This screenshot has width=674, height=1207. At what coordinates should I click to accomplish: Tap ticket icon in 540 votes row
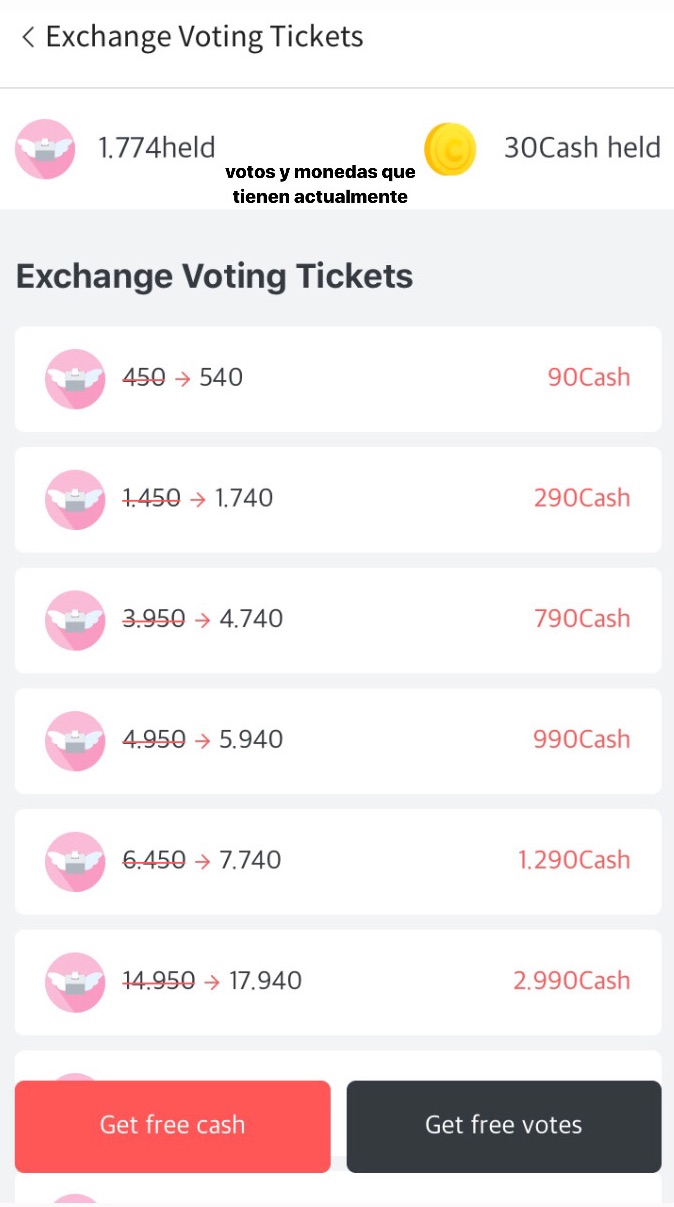click(x=75, y=379)
